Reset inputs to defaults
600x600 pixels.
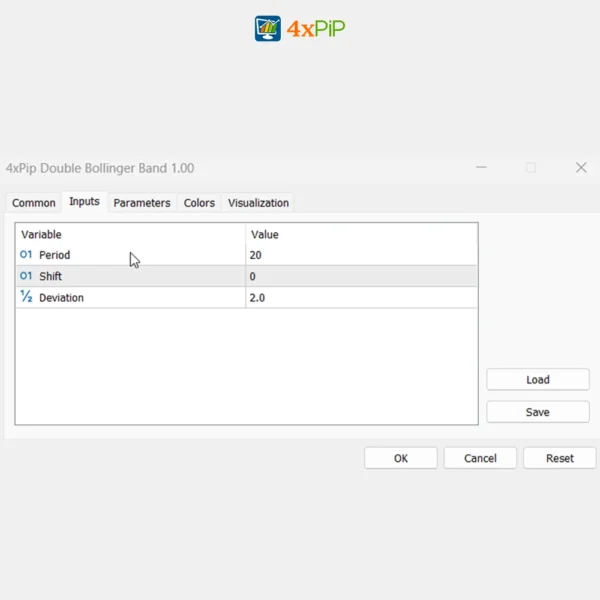point(560,458)
